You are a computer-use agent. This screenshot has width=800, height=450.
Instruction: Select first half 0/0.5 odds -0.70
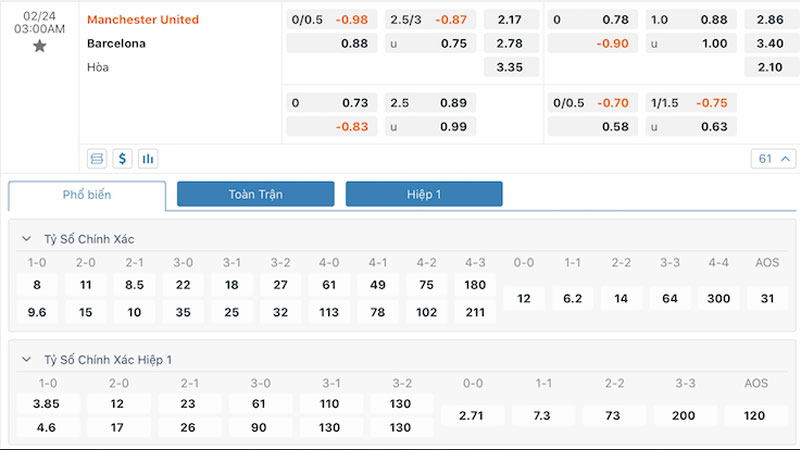(x=592, y=103)
